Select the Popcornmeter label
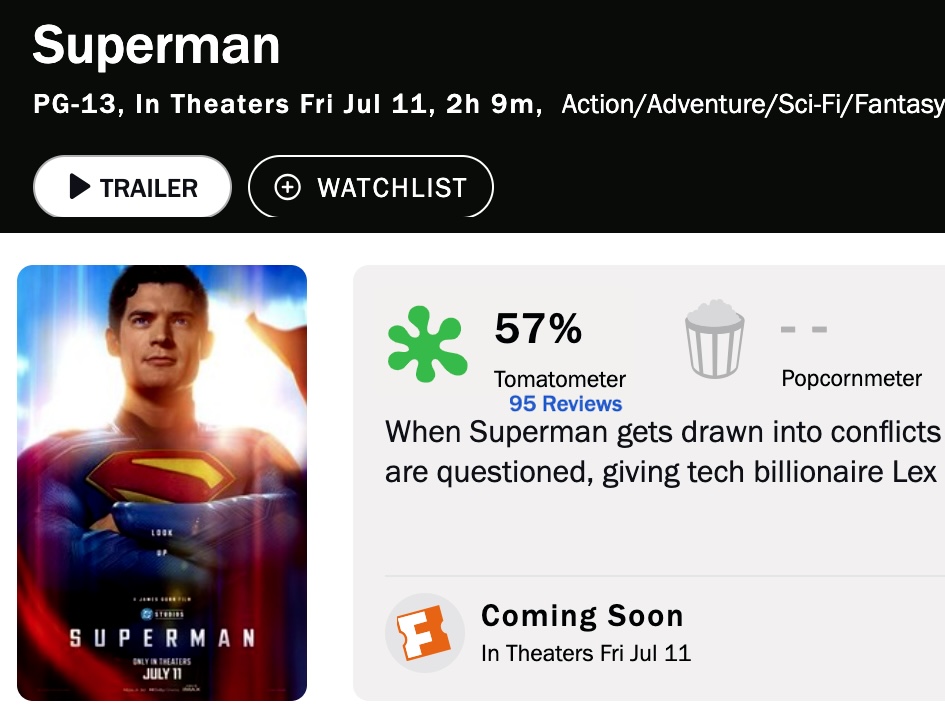The width and height of the screenshot is (945, 716). tap(851, 378)
